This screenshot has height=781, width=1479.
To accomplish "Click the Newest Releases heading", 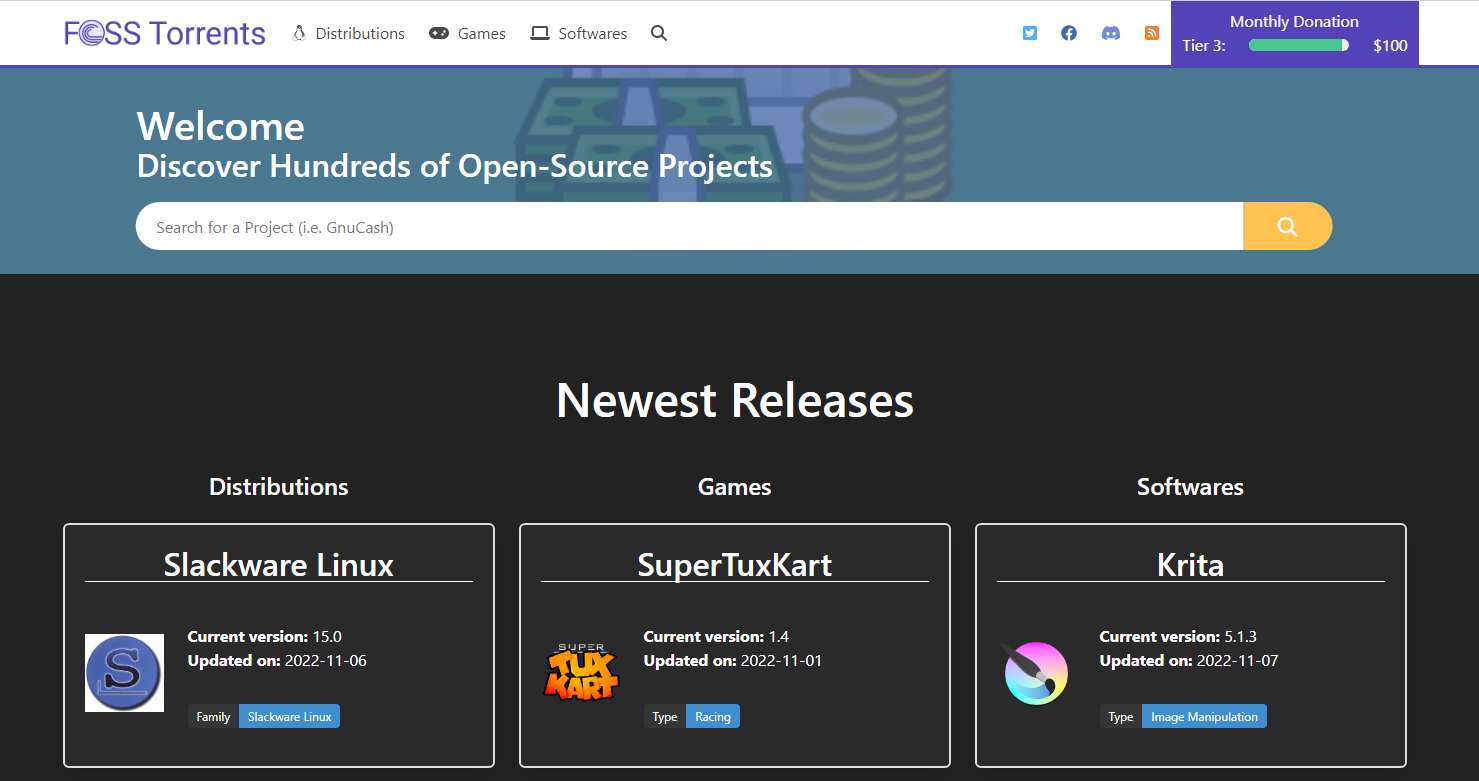I will coord(735,400).
